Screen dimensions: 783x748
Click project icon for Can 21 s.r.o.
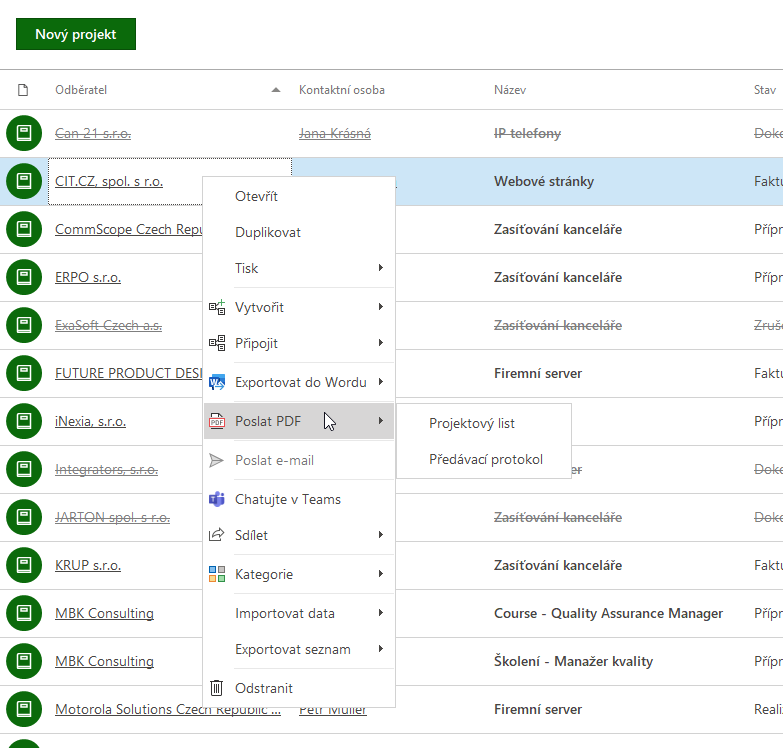[x=24, y=133]
